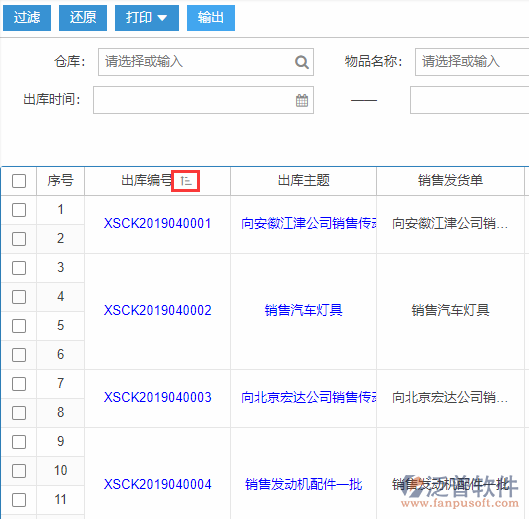529x519 pixels.
Task: Click 销售发货单 cell 销售汽车灯具
Action: pyautogui.click(x=450, y=310)
